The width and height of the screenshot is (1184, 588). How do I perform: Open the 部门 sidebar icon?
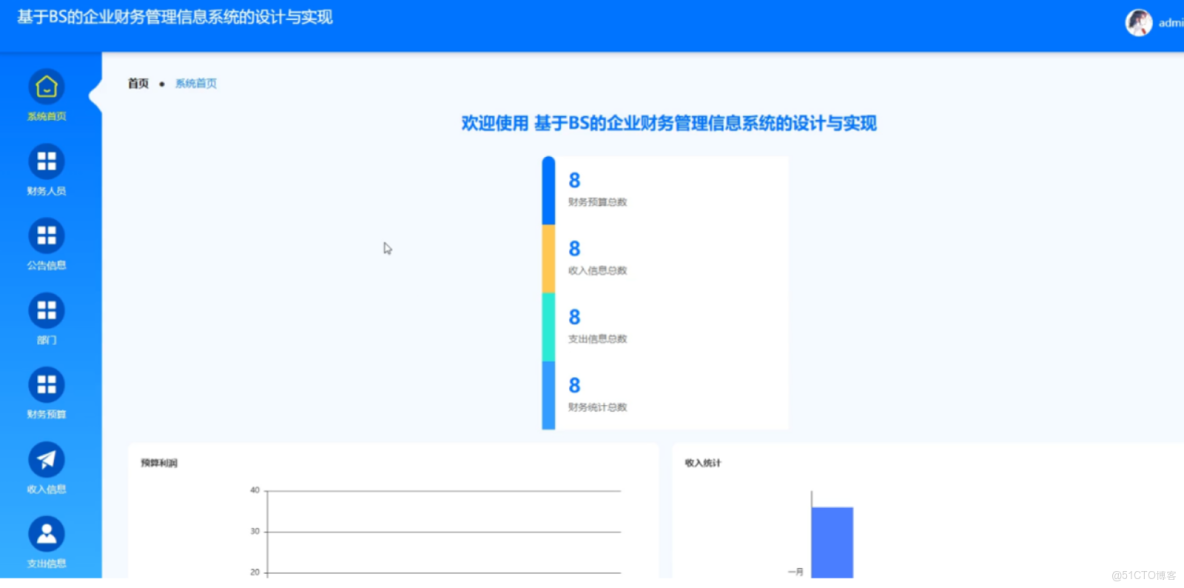45,310
